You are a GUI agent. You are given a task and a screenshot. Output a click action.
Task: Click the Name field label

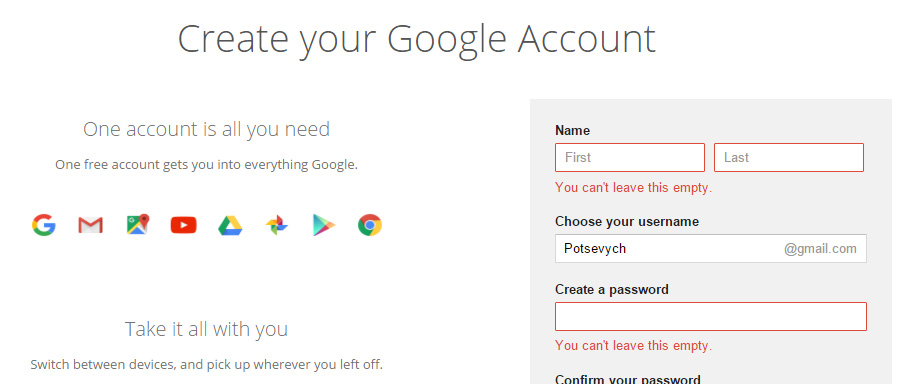[572, 131]
